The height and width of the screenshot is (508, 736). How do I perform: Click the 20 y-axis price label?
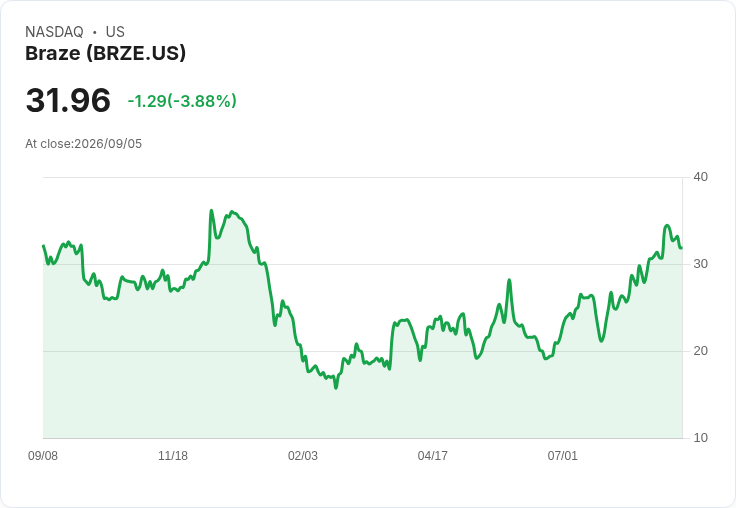700,351
